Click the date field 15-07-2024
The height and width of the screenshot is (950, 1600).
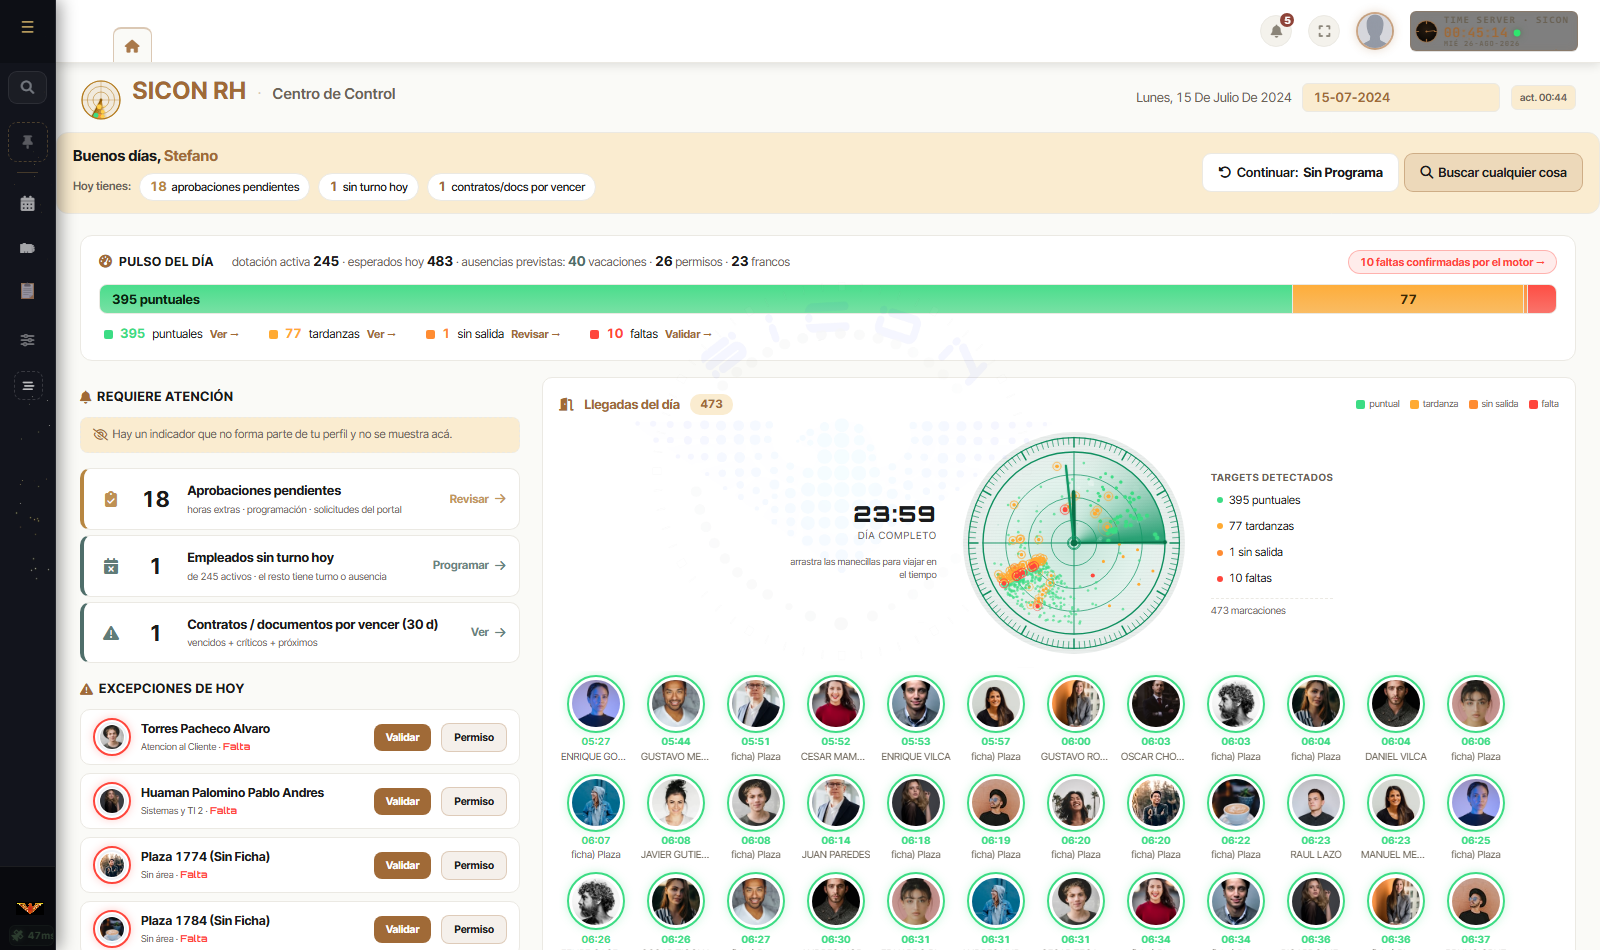click(1400, 97)
